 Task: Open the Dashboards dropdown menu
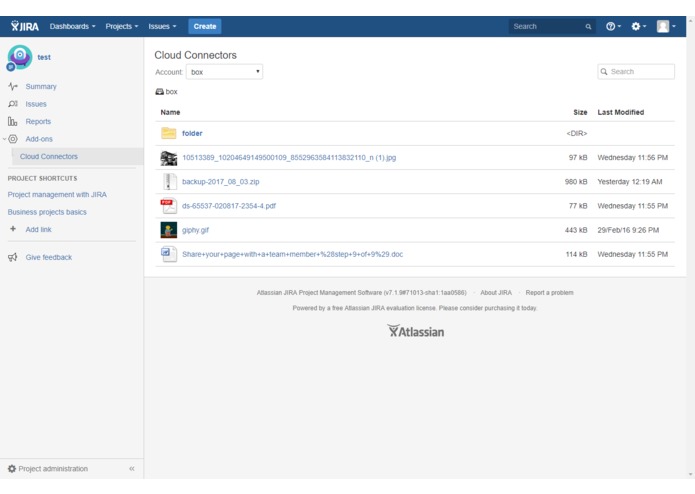(72, 27)
